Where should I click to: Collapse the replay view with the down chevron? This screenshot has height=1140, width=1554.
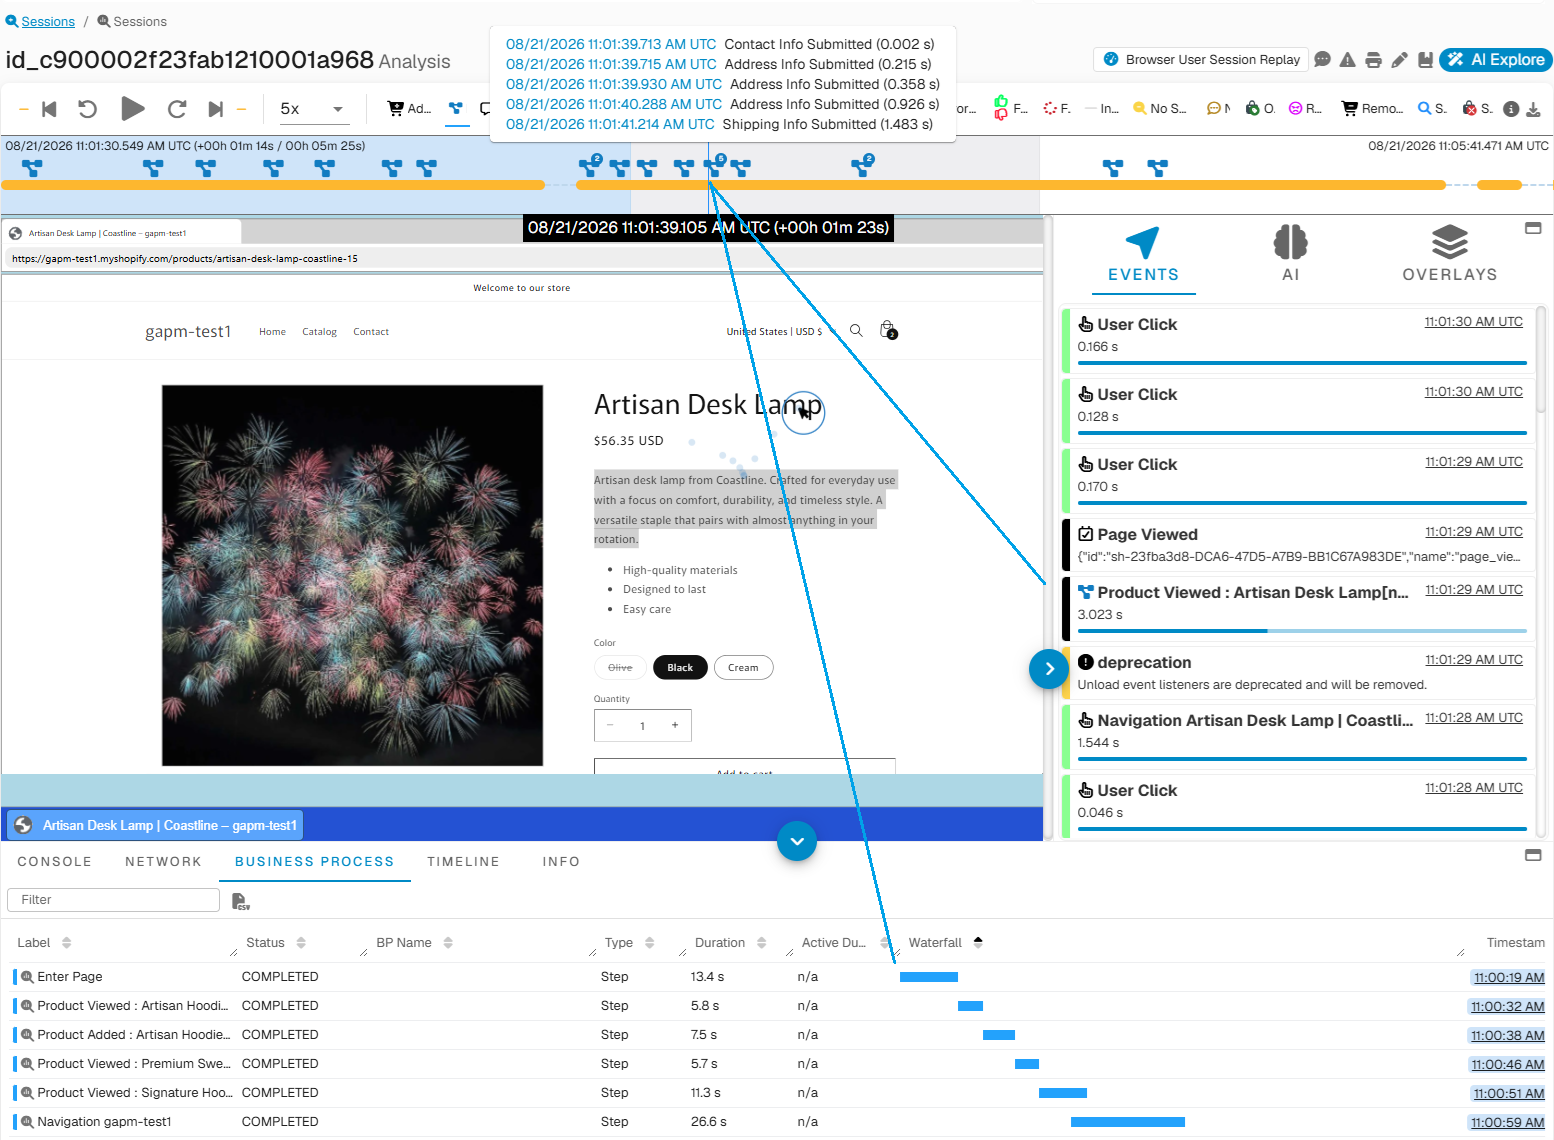pos(797,841)
